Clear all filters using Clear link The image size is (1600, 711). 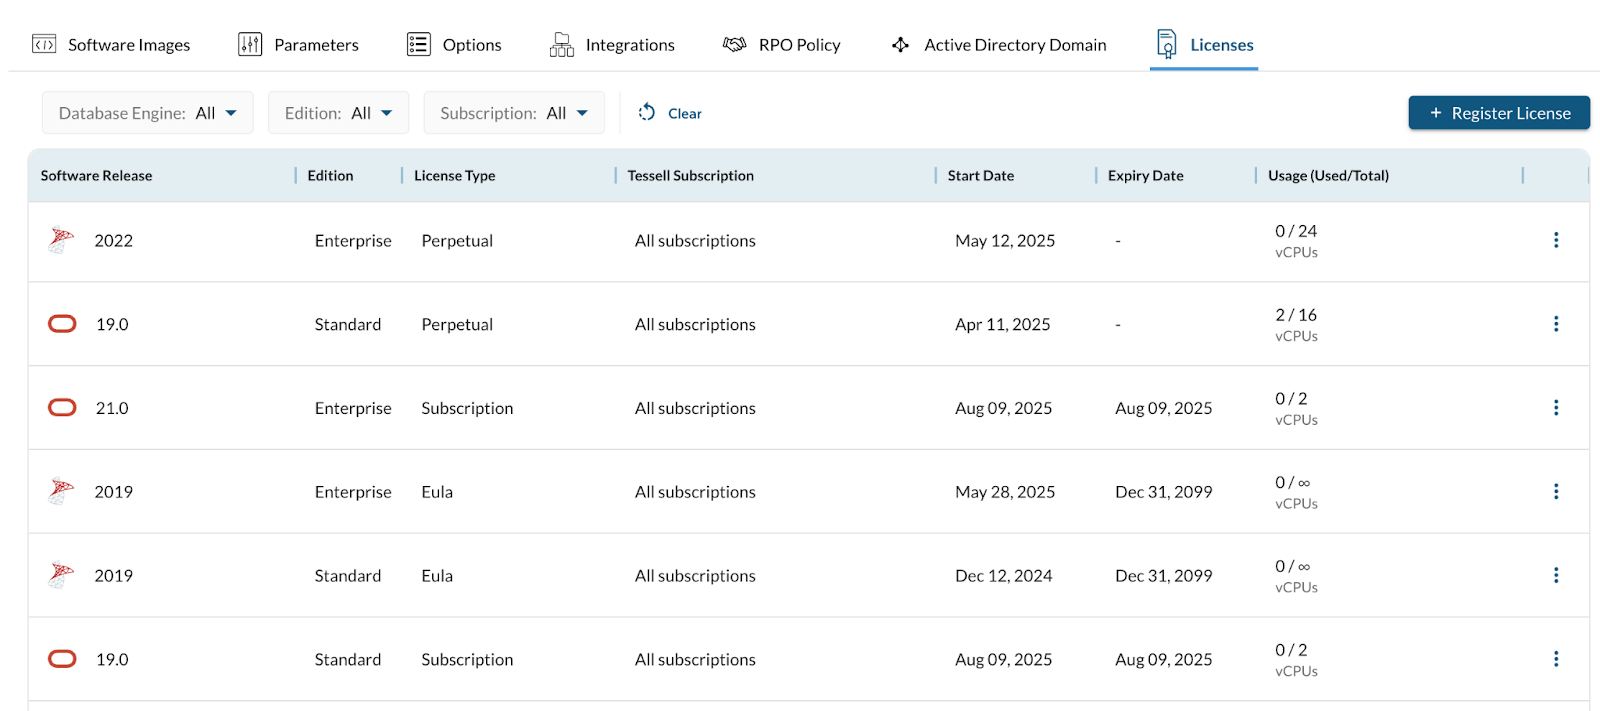pos(671,113)
